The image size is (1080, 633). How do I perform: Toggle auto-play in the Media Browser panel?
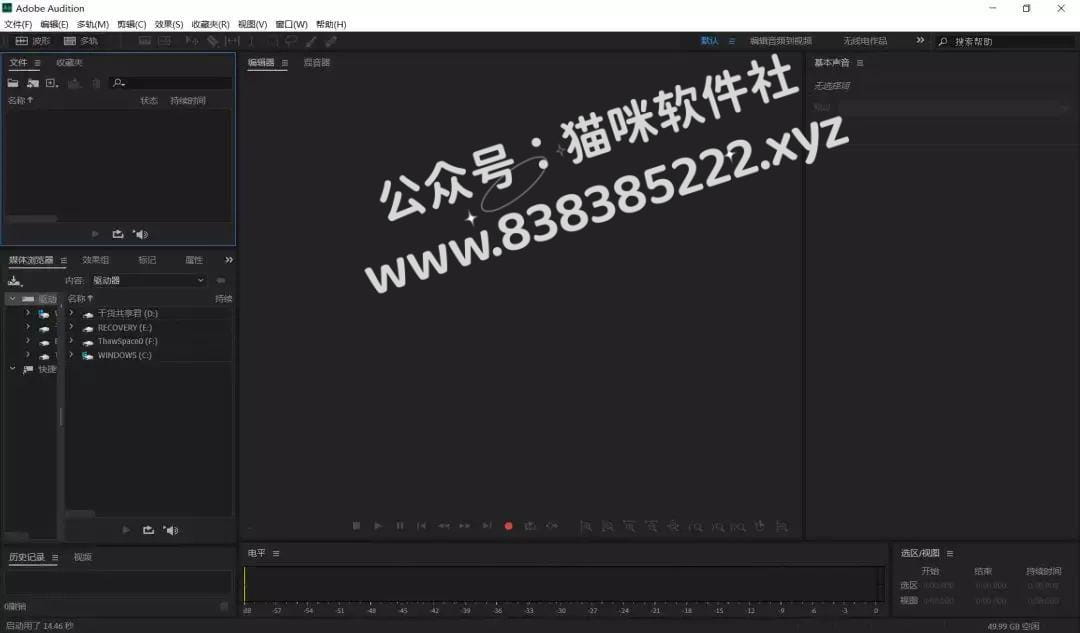click(x=171, y=530)
